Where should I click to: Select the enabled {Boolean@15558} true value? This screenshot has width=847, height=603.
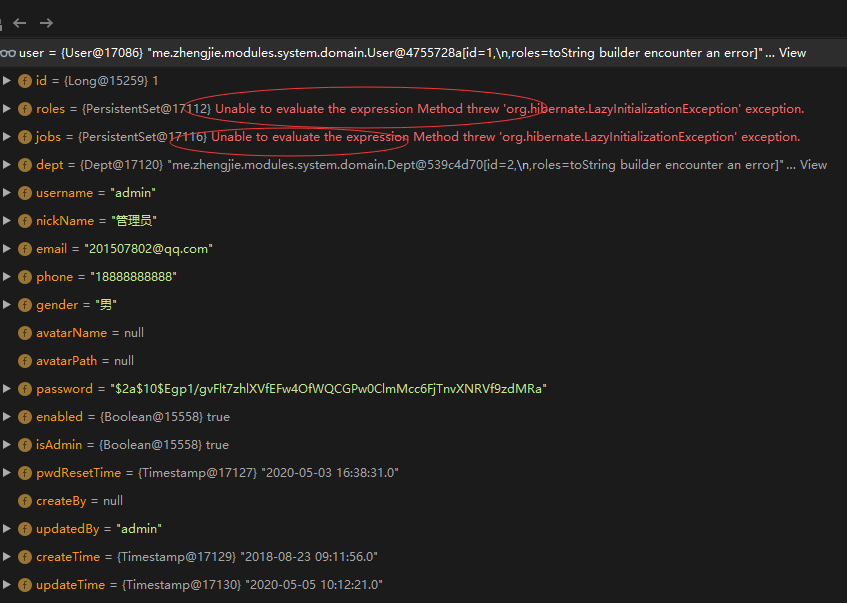[165, 417]
